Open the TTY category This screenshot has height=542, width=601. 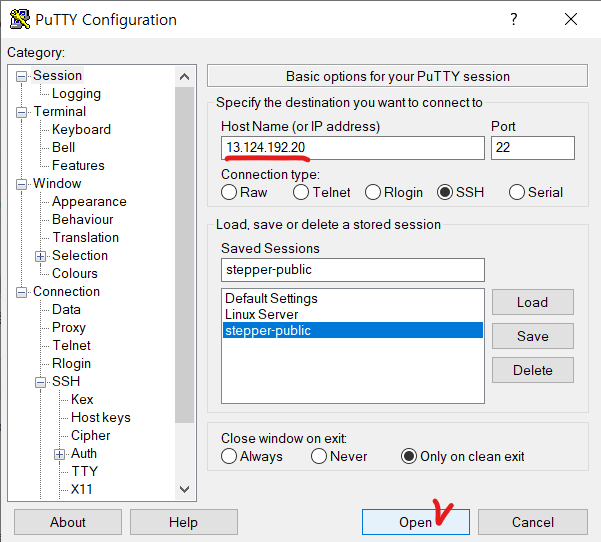(x=85, y=472)
